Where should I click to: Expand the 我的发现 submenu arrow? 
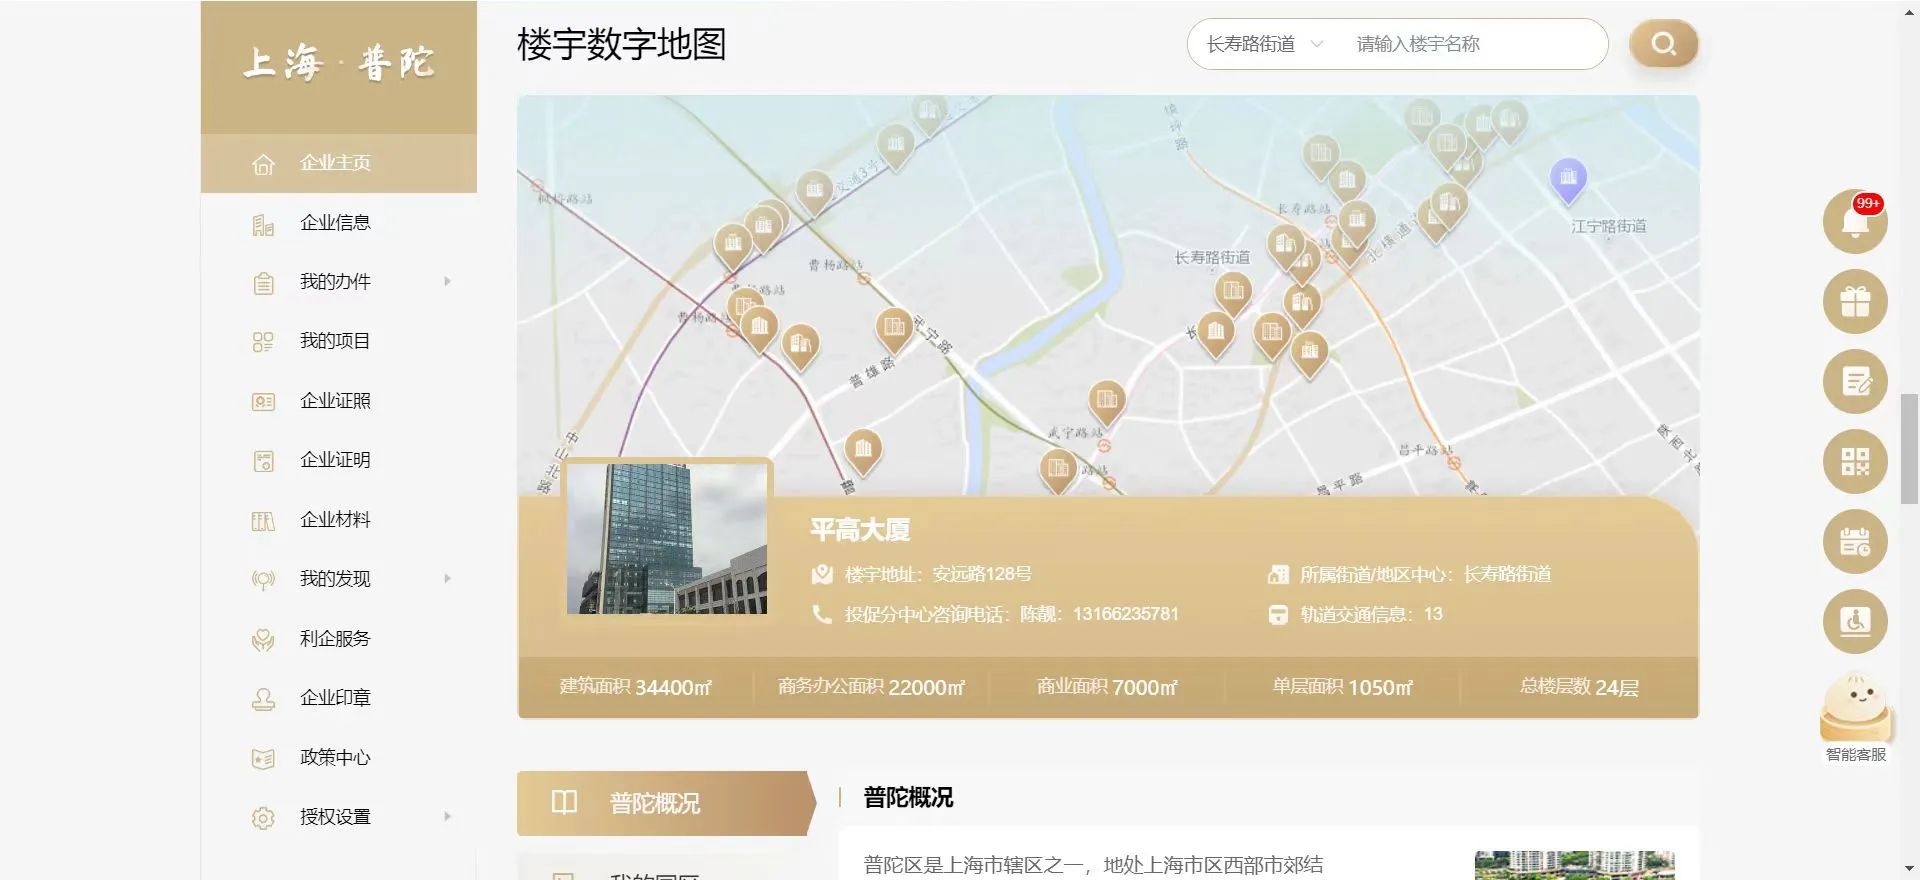pyautogui.click(x=447, y=579)
